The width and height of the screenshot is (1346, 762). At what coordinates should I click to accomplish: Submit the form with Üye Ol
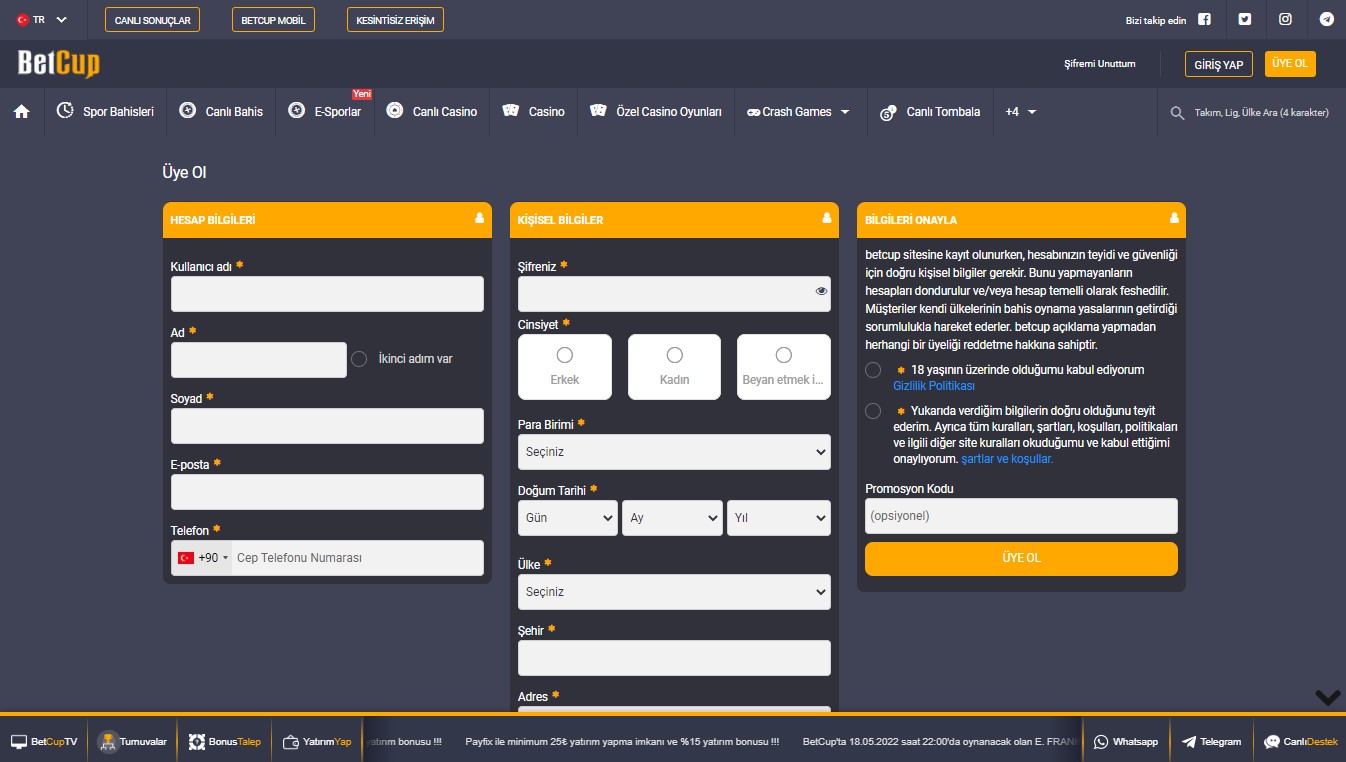click(1021, 558)
